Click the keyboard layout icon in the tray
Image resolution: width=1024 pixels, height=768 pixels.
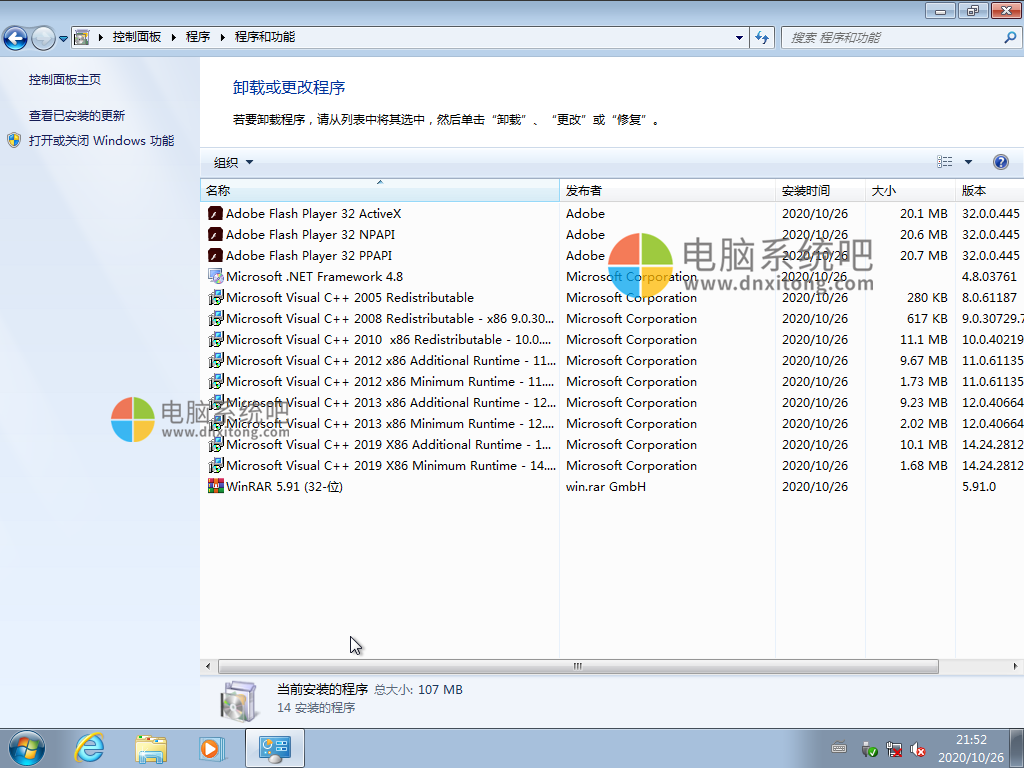click(x=838, y=748)
